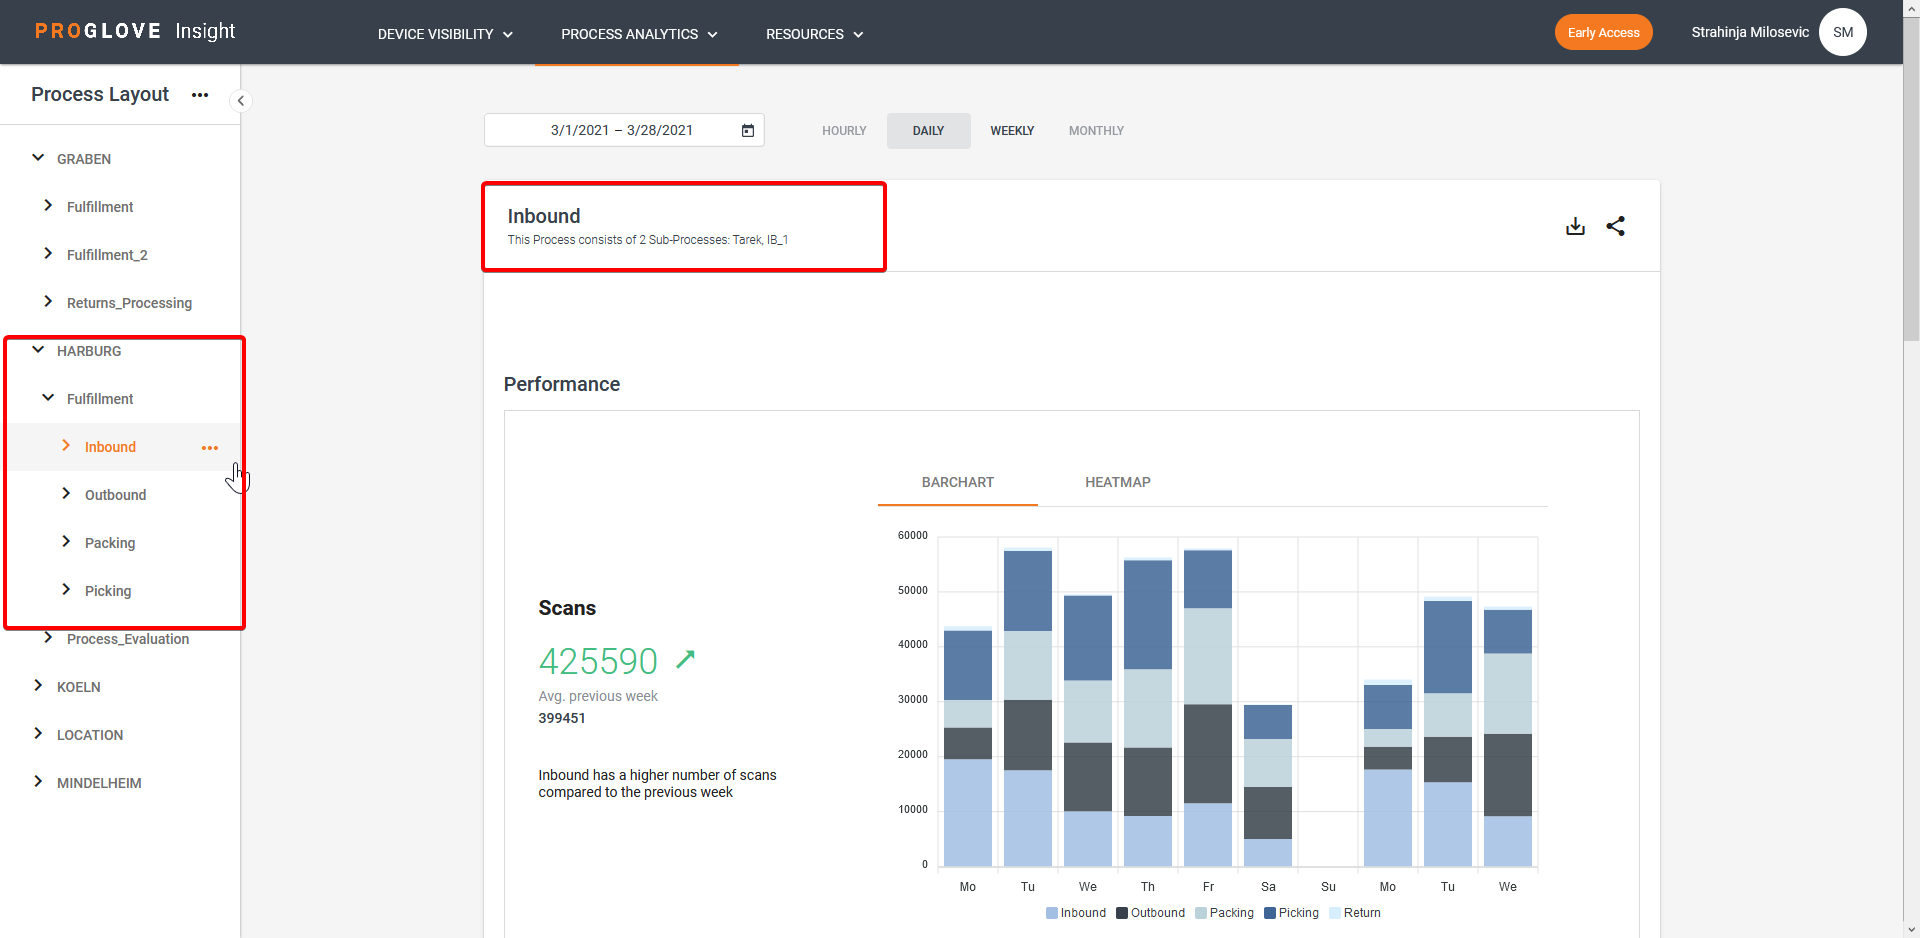Viewport: 1920px width, 938px height.
Task: Select Picking in the process tree
Action: 108,591
